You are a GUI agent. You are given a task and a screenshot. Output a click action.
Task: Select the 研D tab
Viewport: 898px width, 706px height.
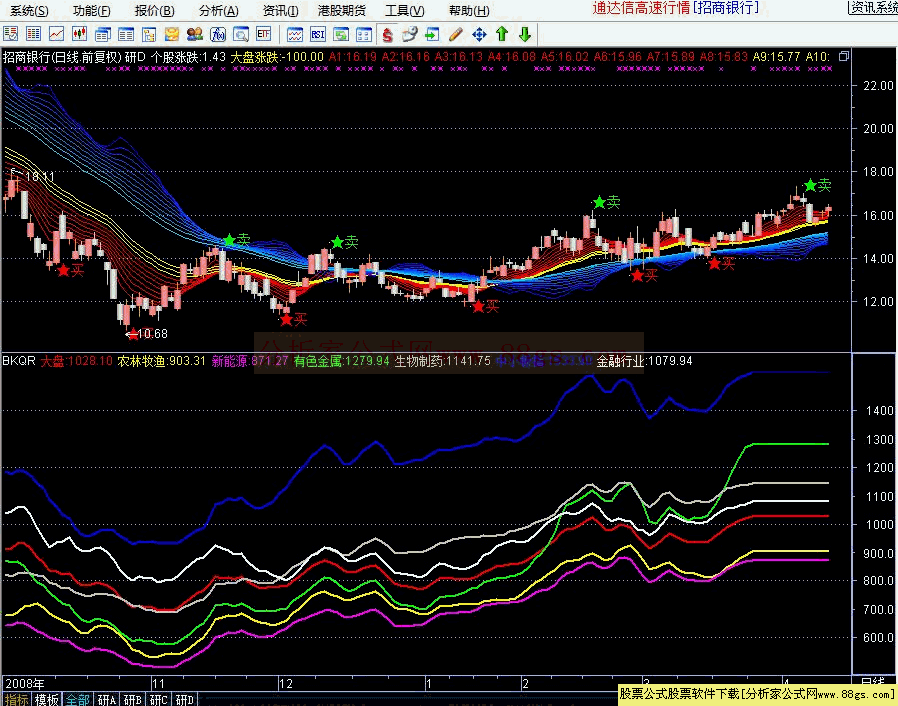point(184,700)
